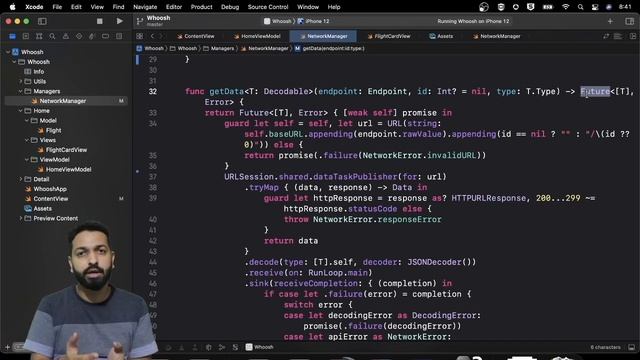Open the Library with plus button
The width and height of the screenshot is (640, 360).
point(610,21)
